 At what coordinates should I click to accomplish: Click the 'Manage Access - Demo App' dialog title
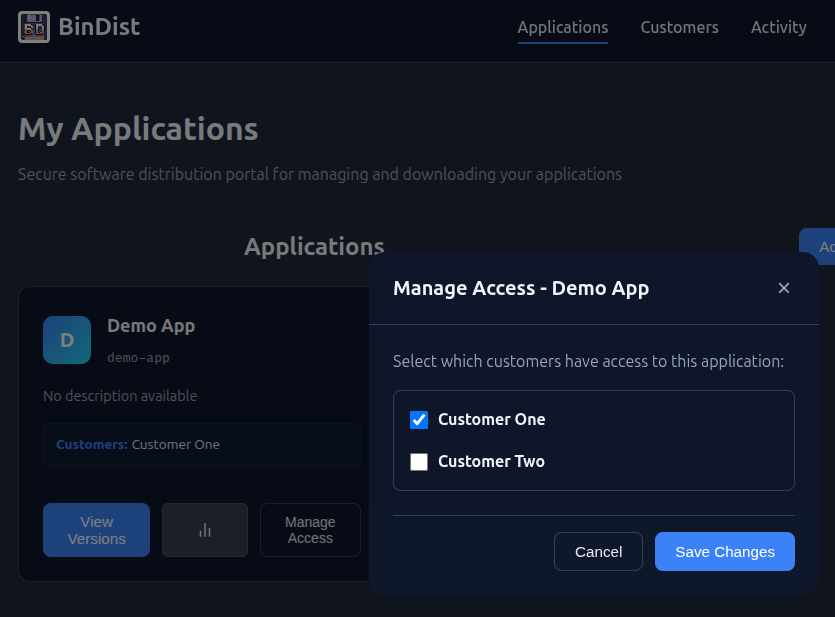pos(521,288)
